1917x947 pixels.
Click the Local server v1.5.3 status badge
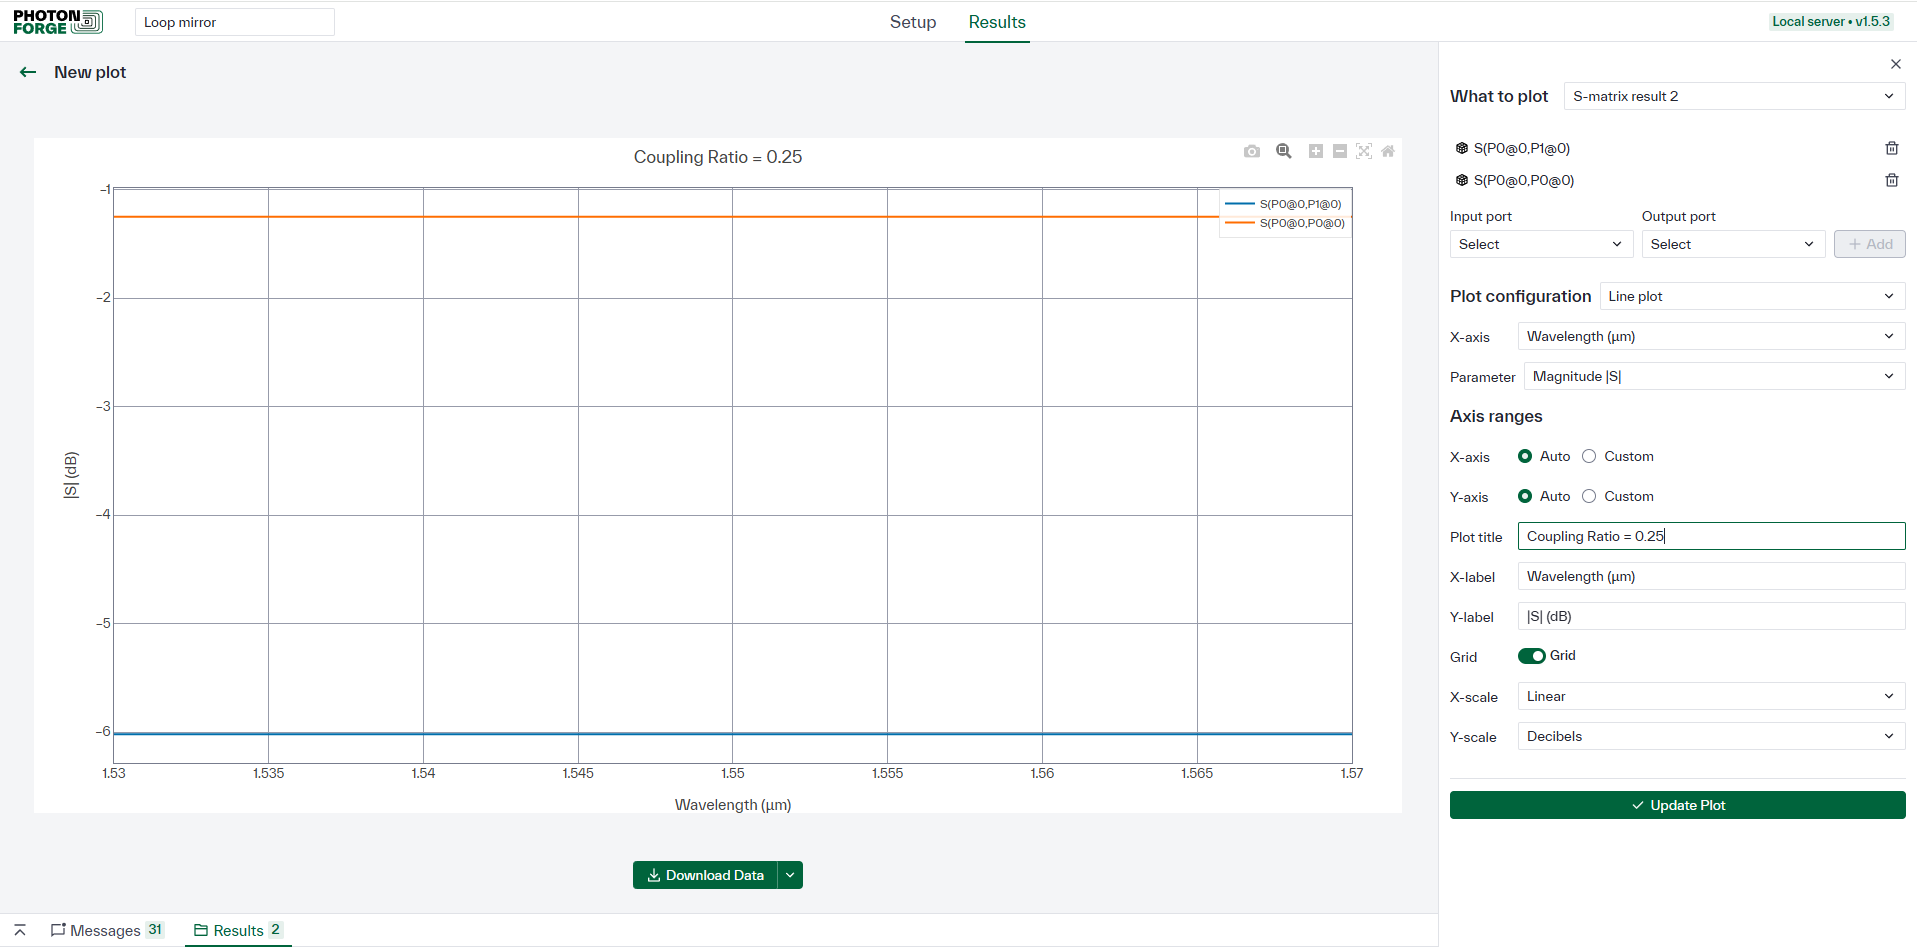(1831, 21)
